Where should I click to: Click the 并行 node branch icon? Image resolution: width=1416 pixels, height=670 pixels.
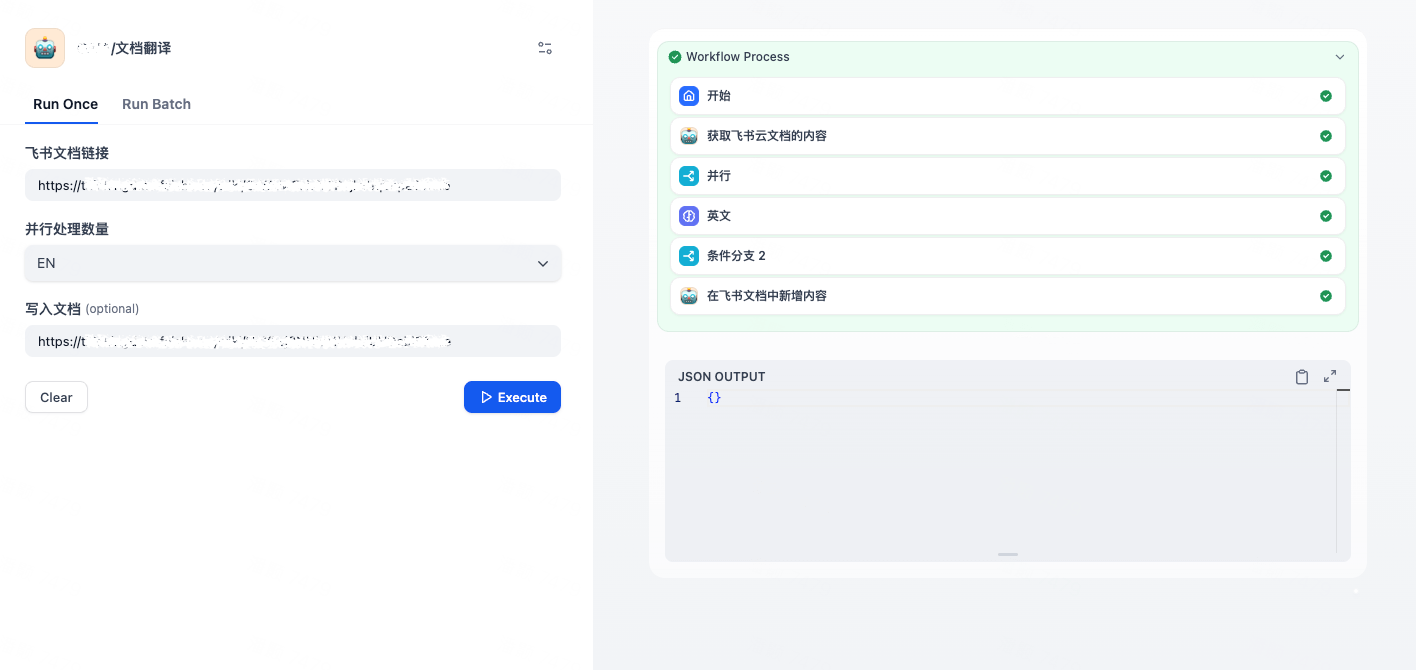(x=688, y=176)
